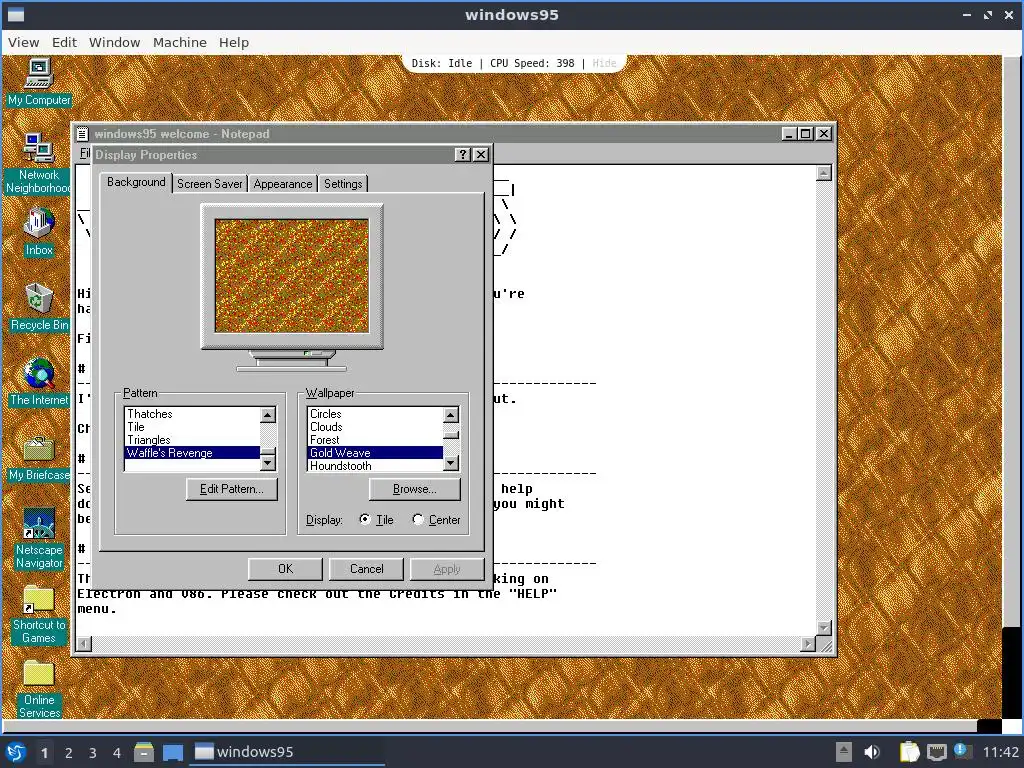Switch to virtual desktop 2
Viewport: 1024px width, 768px height.
click(x=69, y=753)
